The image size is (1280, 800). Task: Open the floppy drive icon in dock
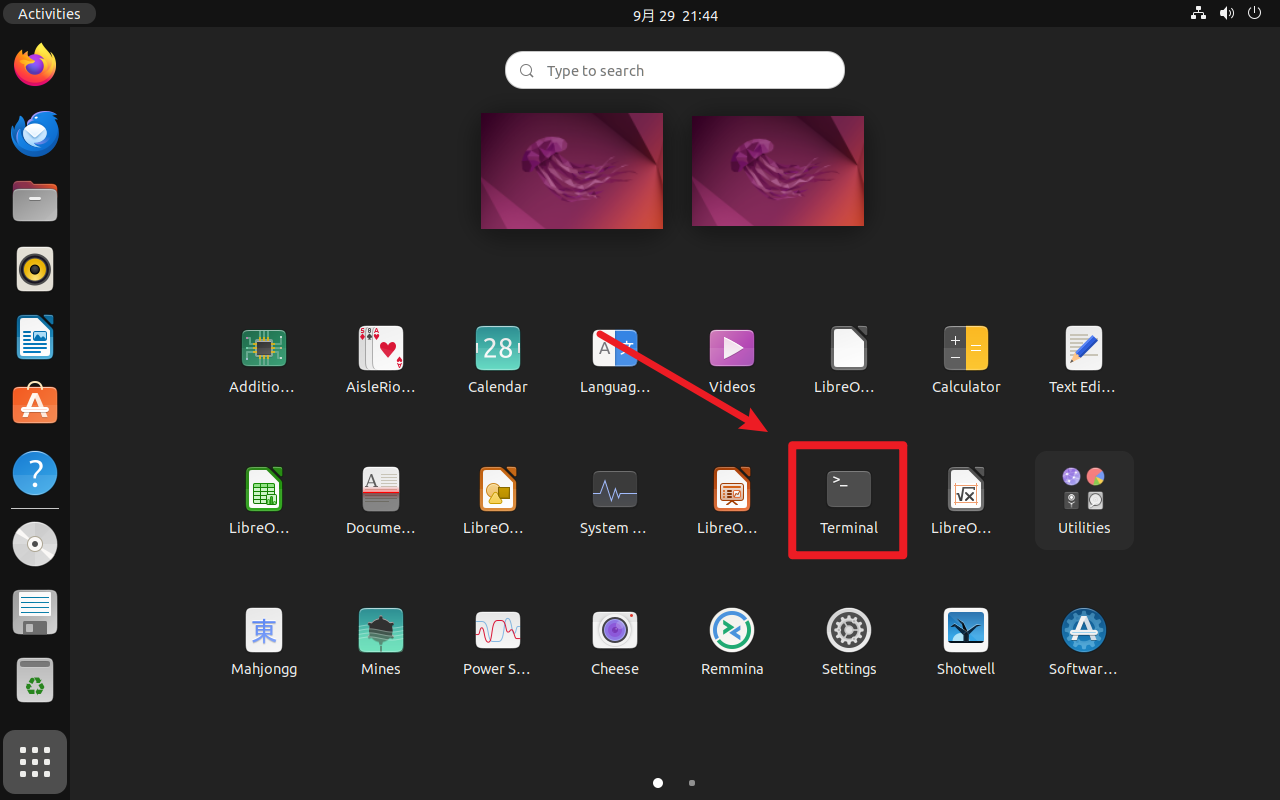[x=35, y=612]
